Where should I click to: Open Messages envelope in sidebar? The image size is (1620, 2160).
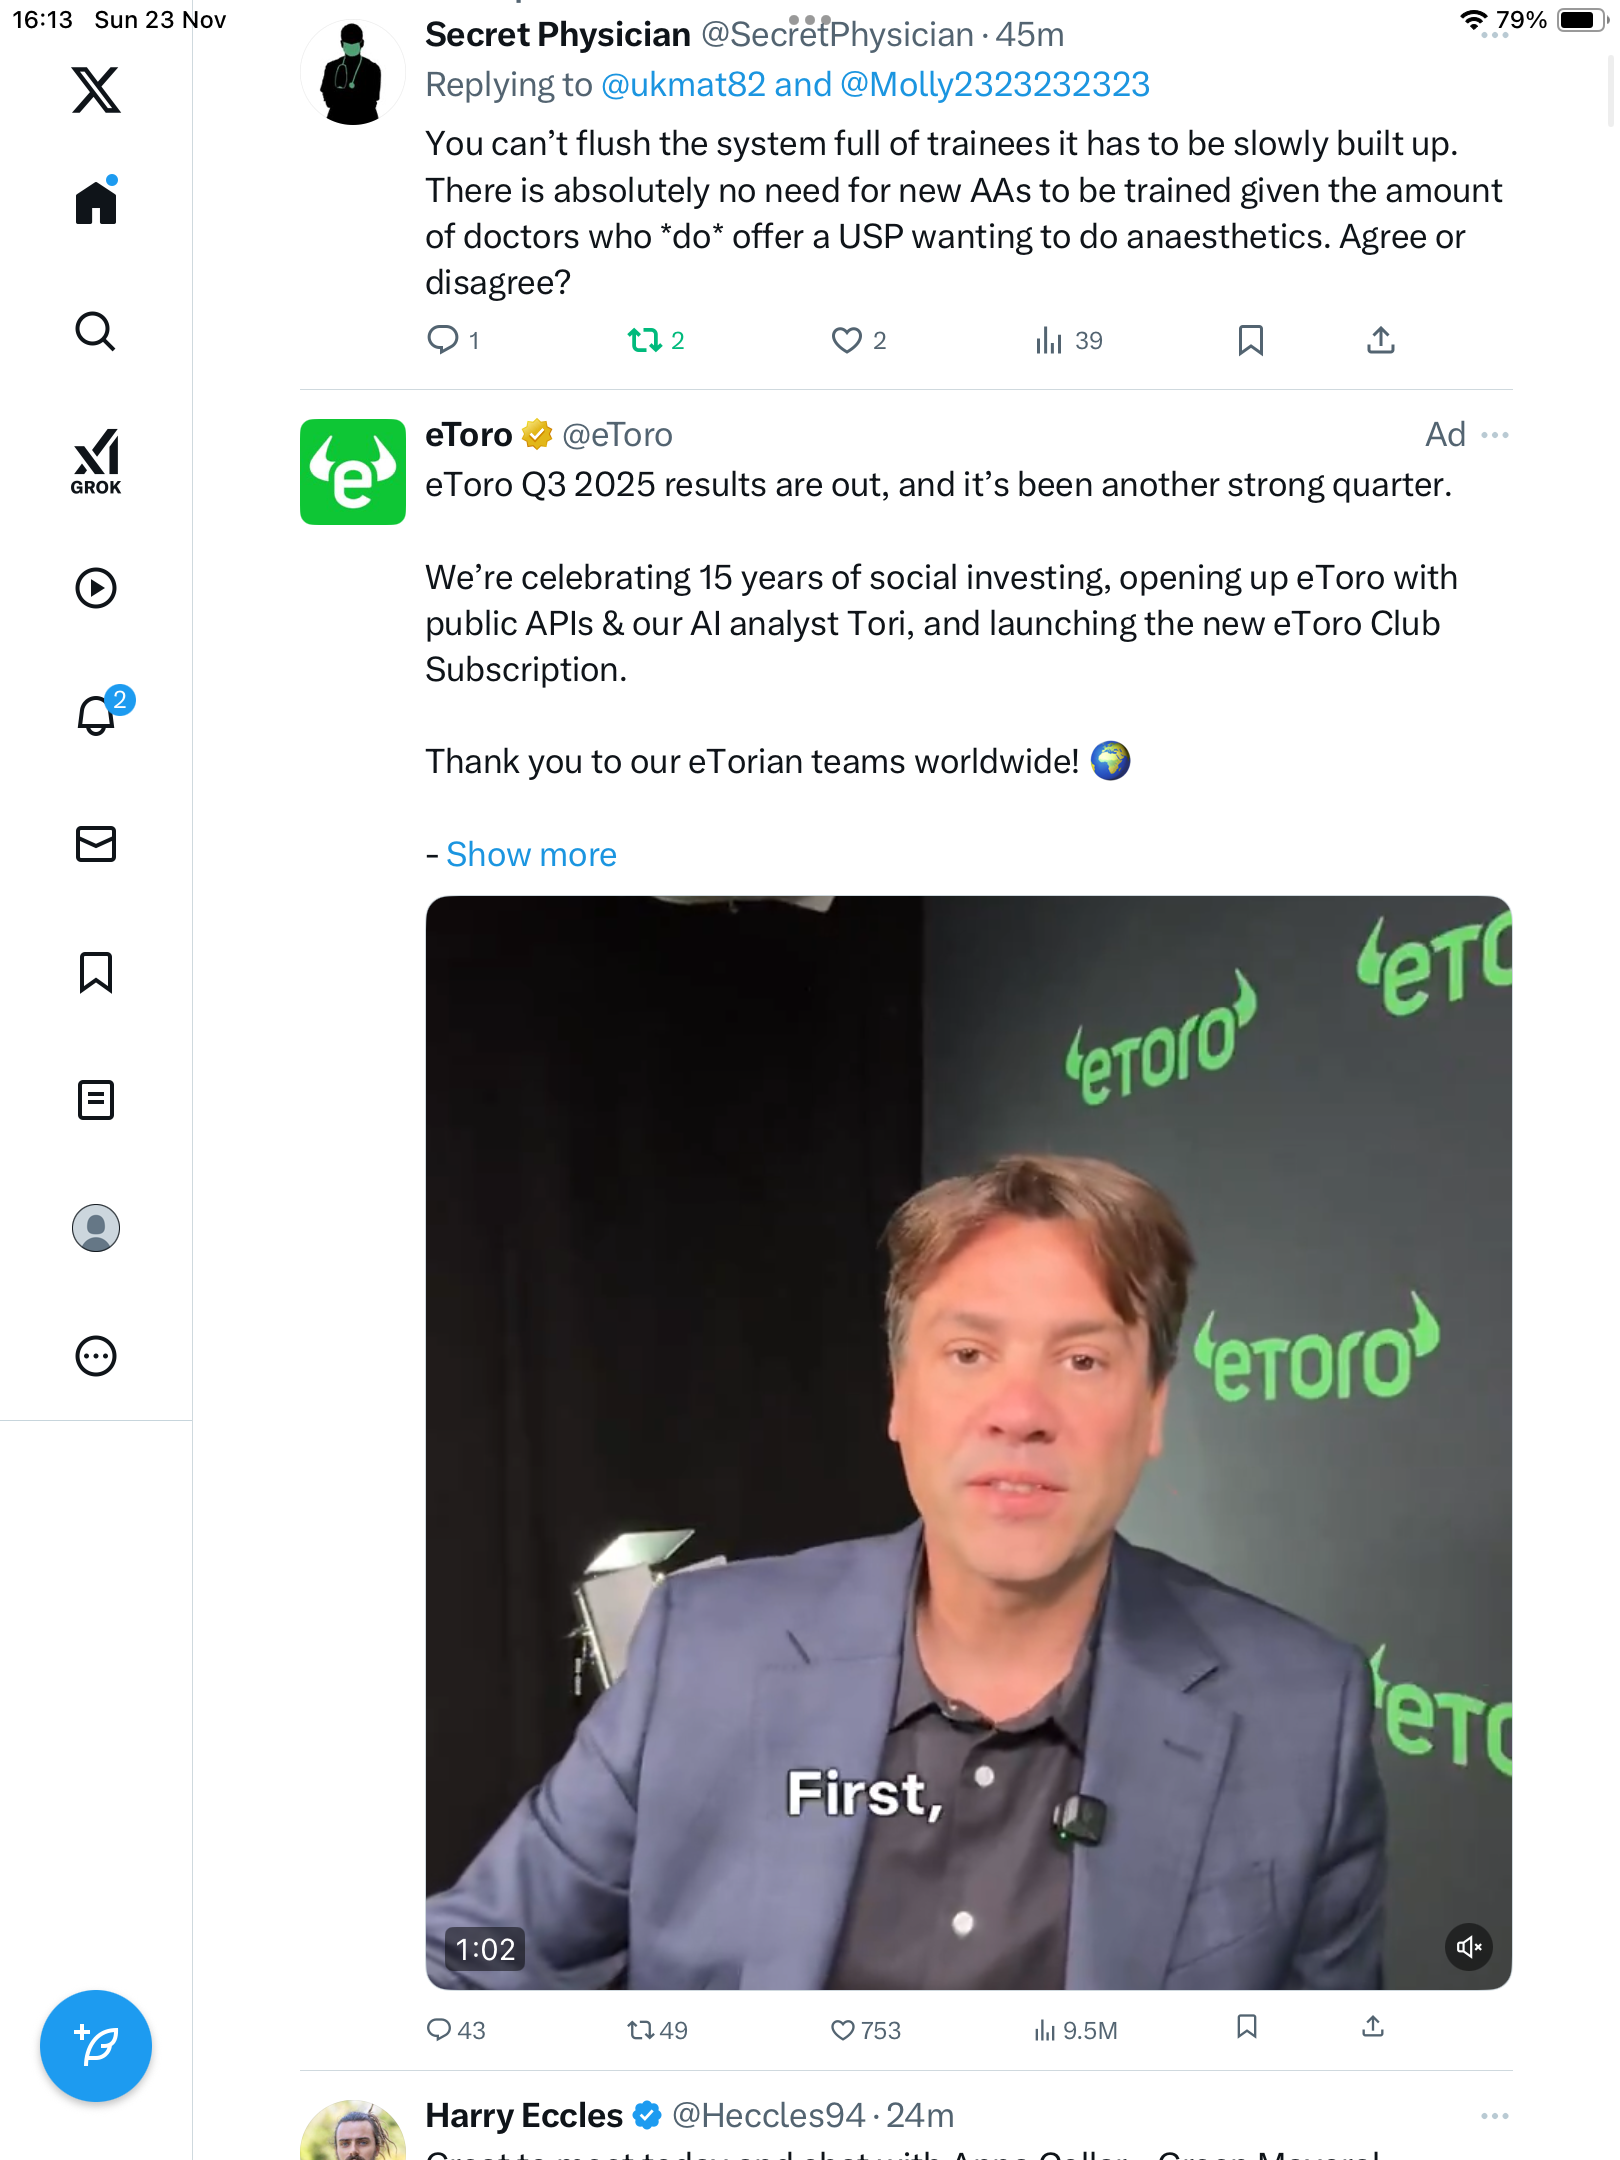(x=96, y=844)
